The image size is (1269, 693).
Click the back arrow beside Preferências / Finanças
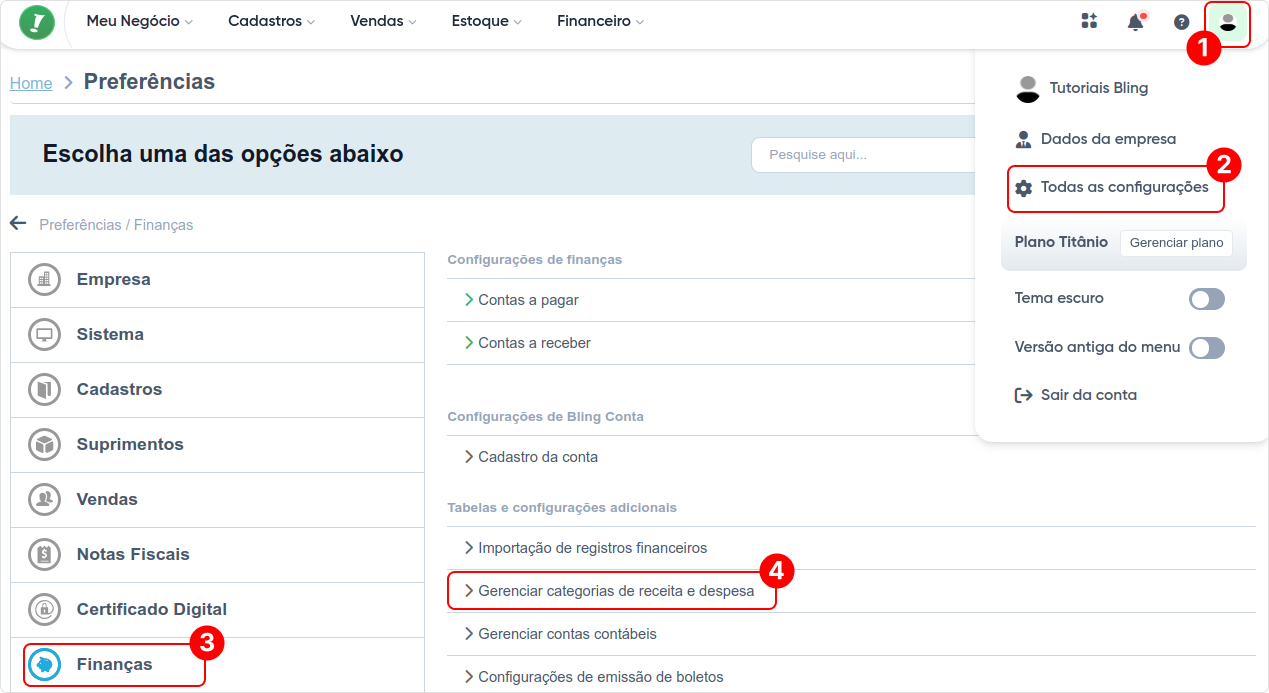pyautogui.click(x=18, y=223)
